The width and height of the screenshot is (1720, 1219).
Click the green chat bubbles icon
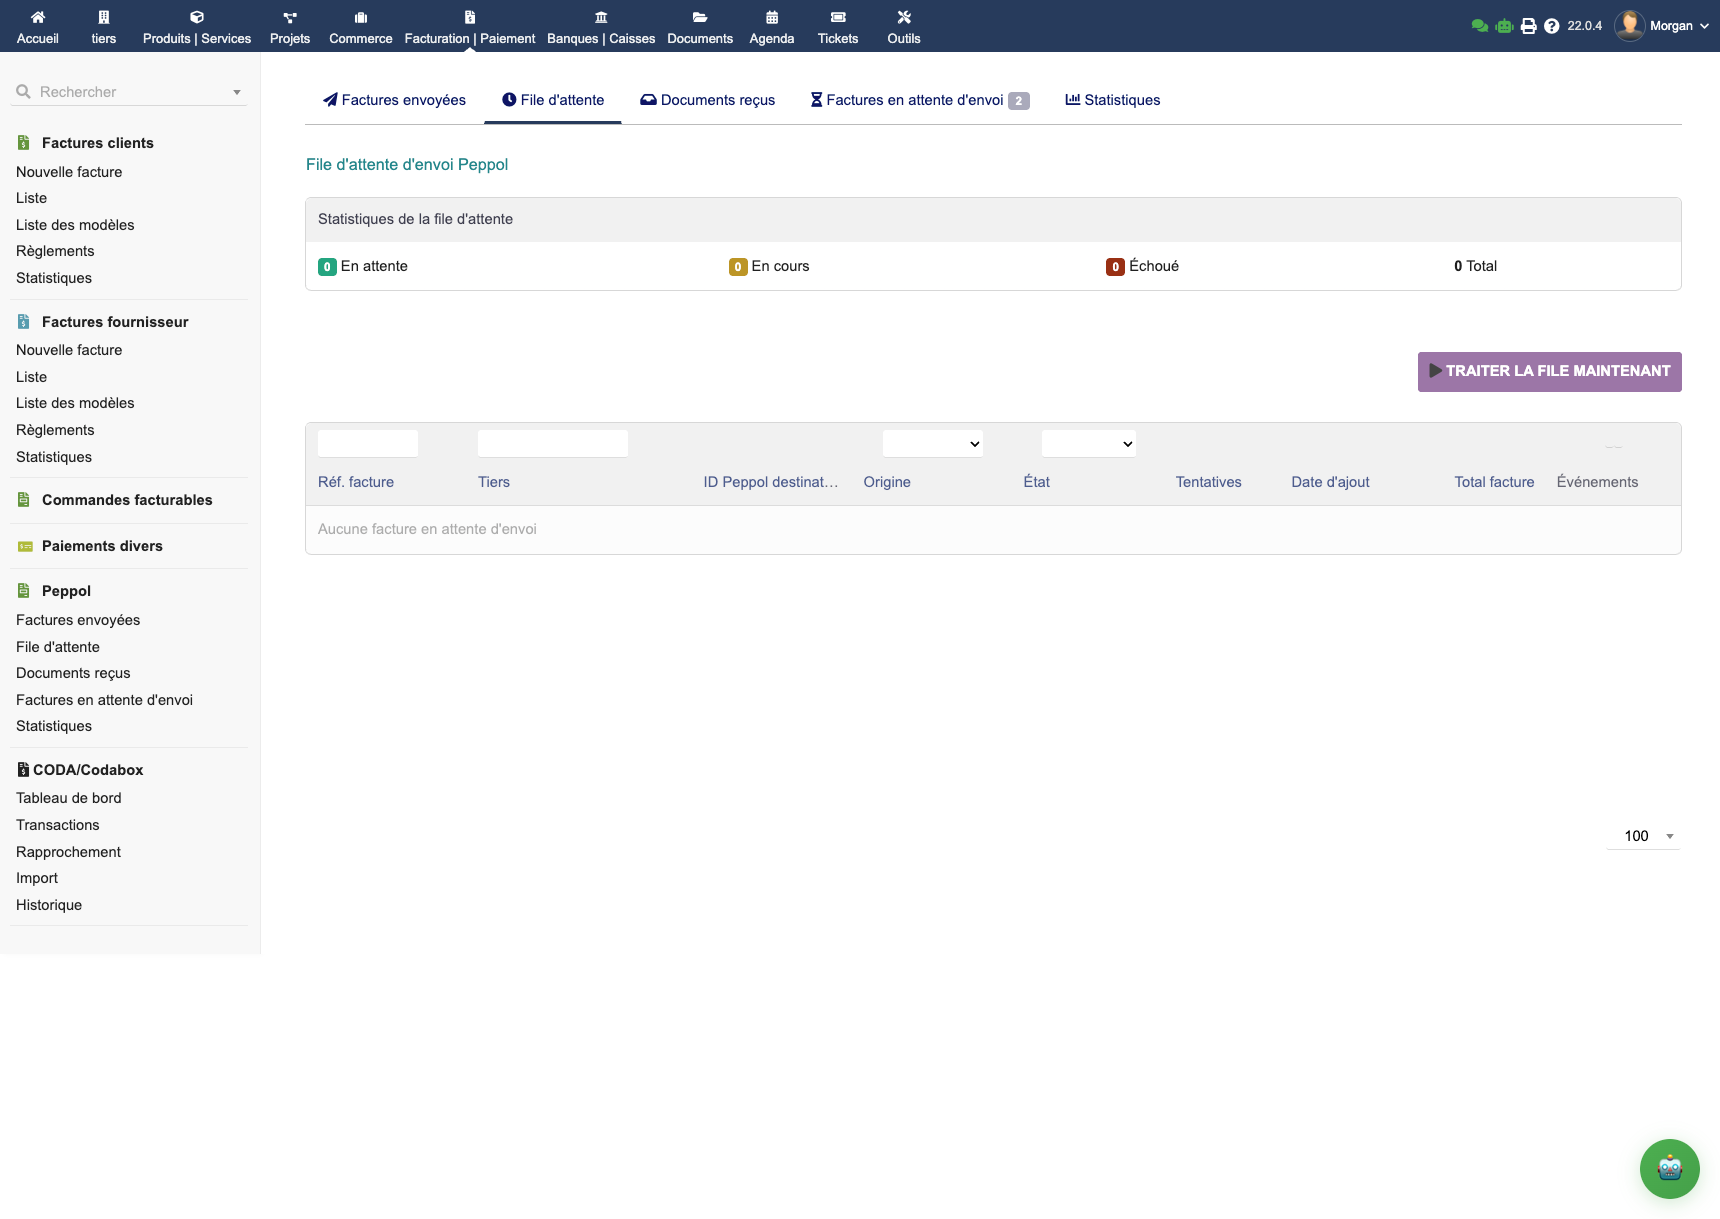[1479, 26]
